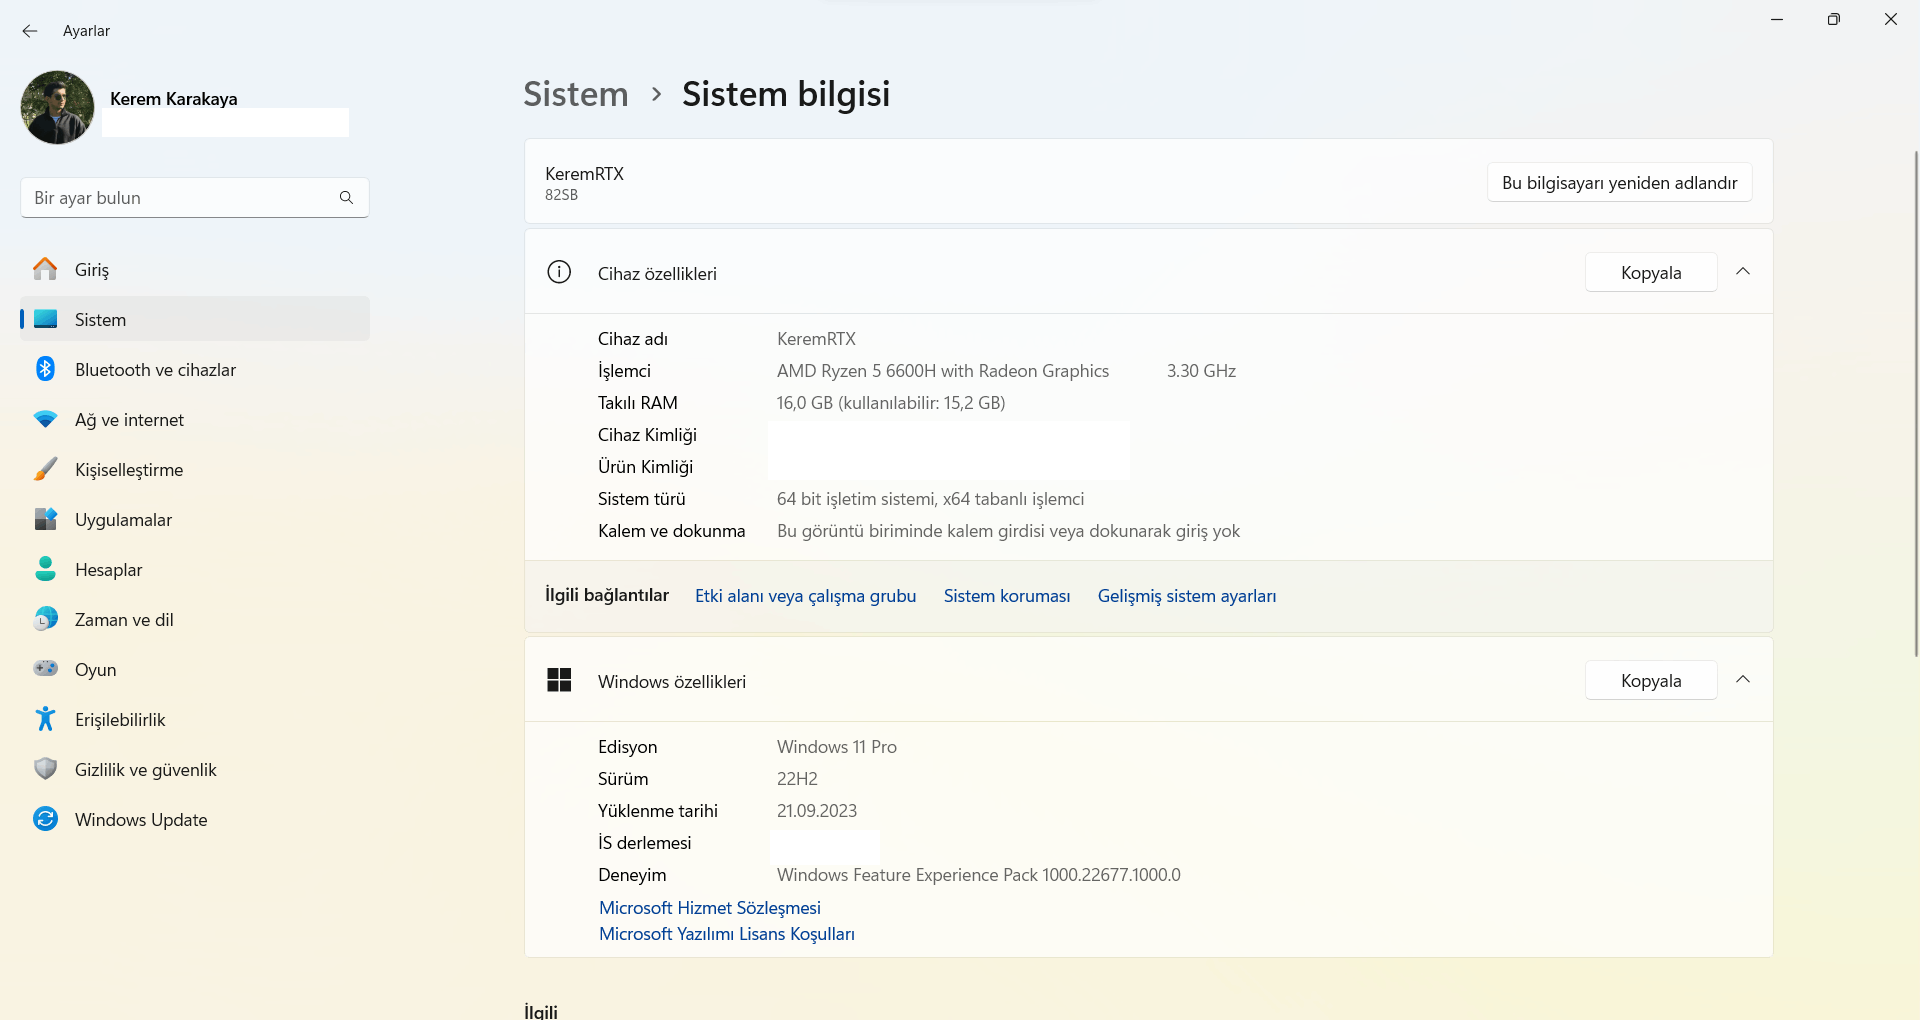The width and height of the screenshot is (1920, 1020).
Task: Open Etki alanı veya çalışma grubu link
Action: click(805, 596)
